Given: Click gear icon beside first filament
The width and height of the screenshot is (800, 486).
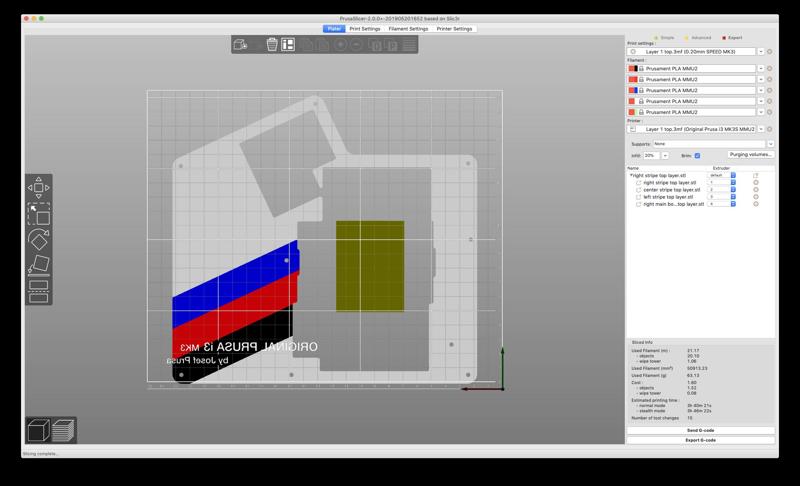Looking at the screenshot, I should (769, 68).
